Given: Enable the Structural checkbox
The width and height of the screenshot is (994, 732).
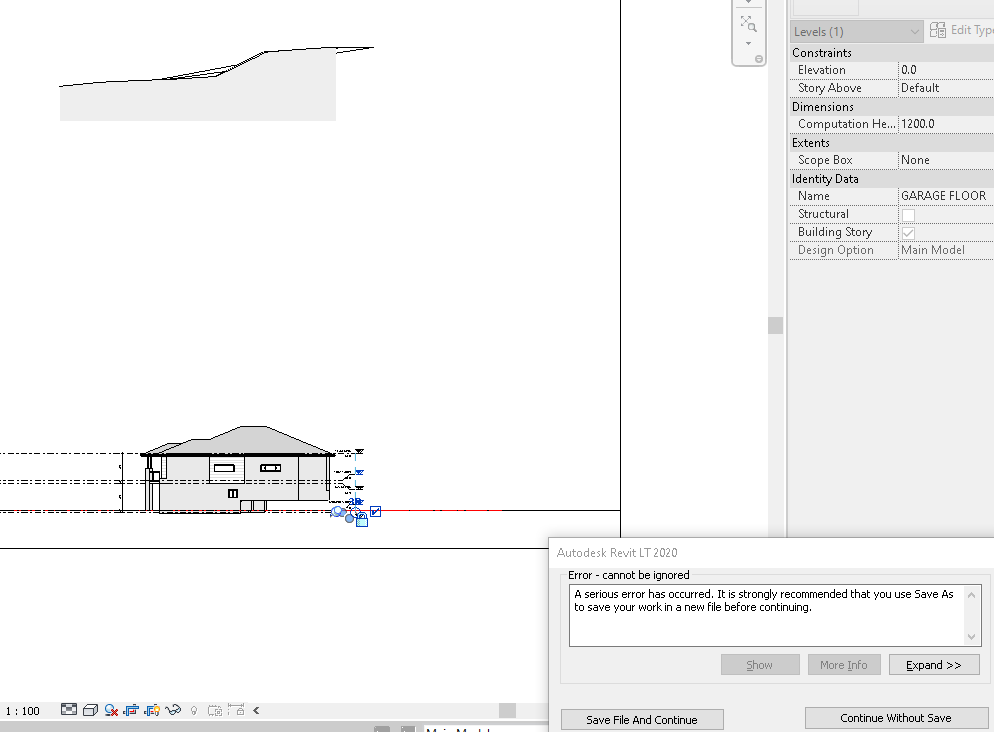Looking at the screenshot, I should pos(908,213).
